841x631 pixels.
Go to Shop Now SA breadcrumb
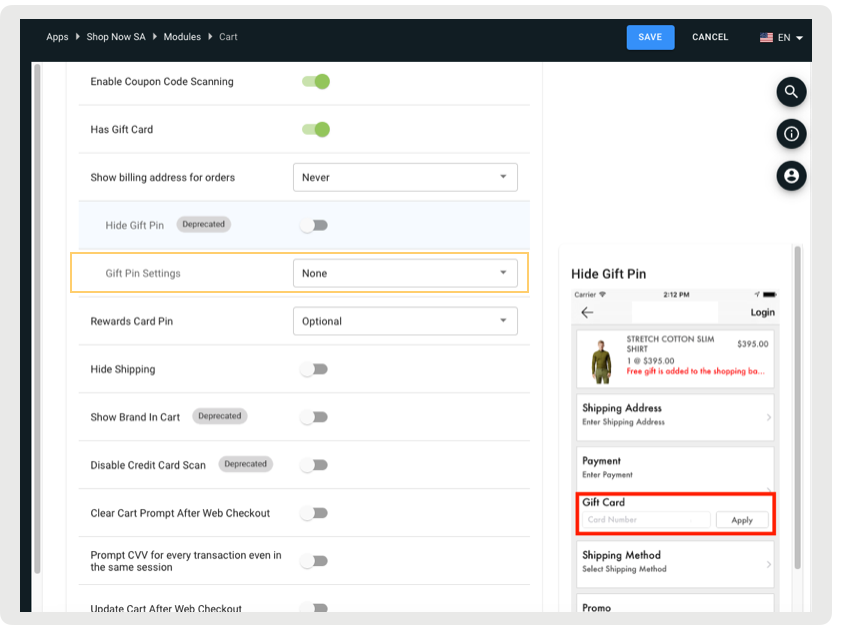tap(116, 37)
